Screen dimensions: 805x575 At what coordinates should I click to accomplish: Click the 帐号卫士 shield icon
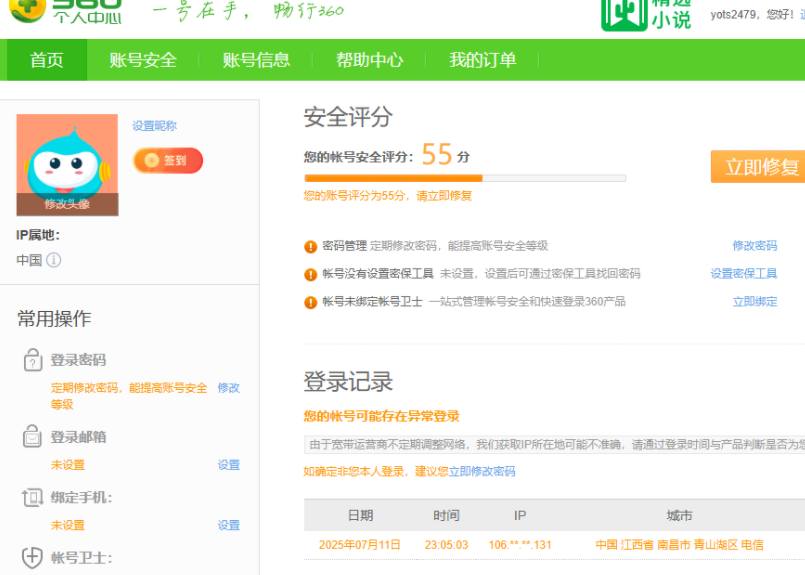coord(32,558)
